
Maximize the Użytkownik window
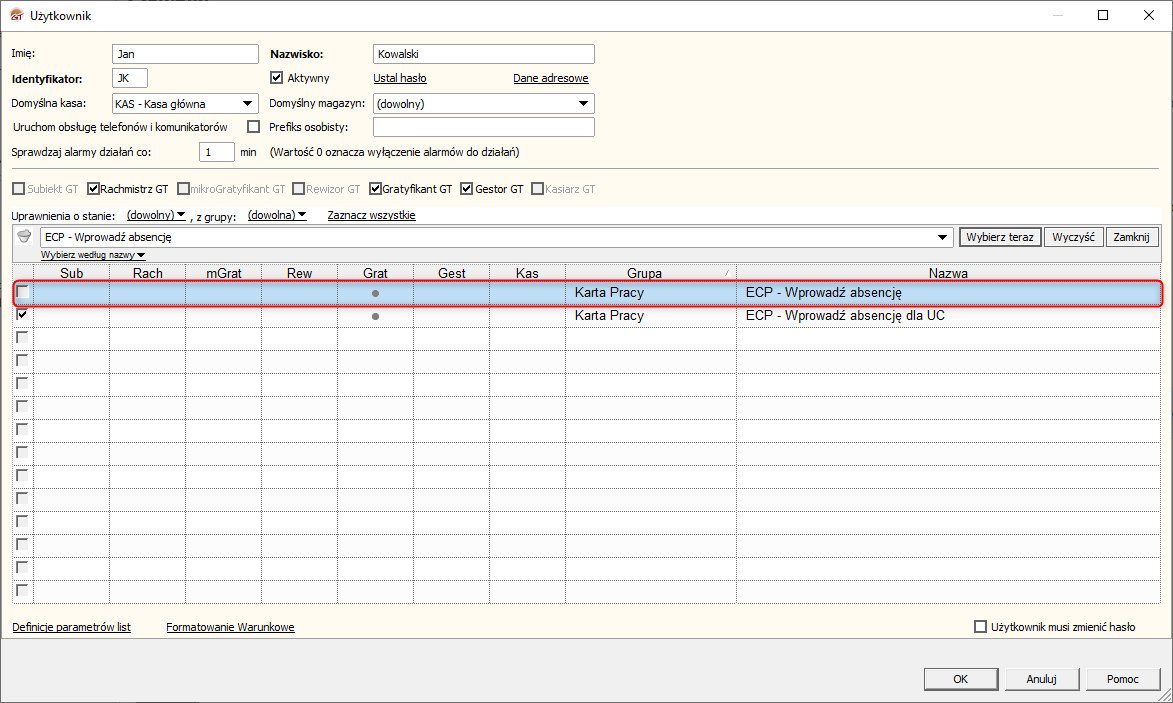[x=1103, y=15]
